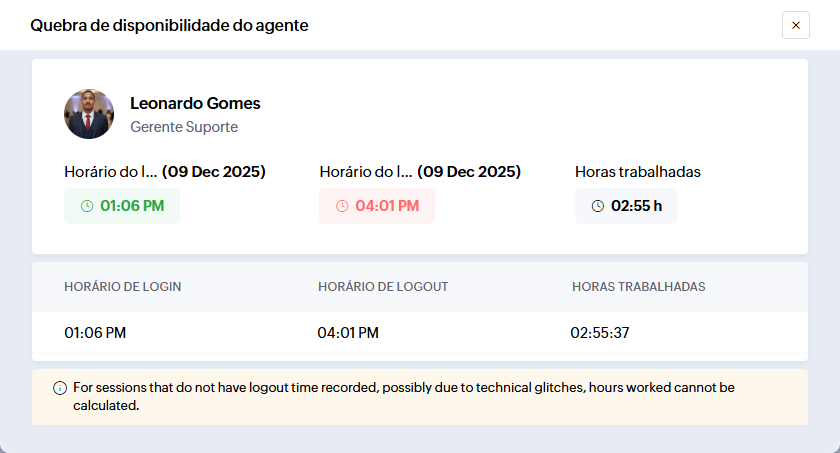Click the HORAS TRABALHADAS column header
This screenshot has width=840, height=453.
point(639,287)
